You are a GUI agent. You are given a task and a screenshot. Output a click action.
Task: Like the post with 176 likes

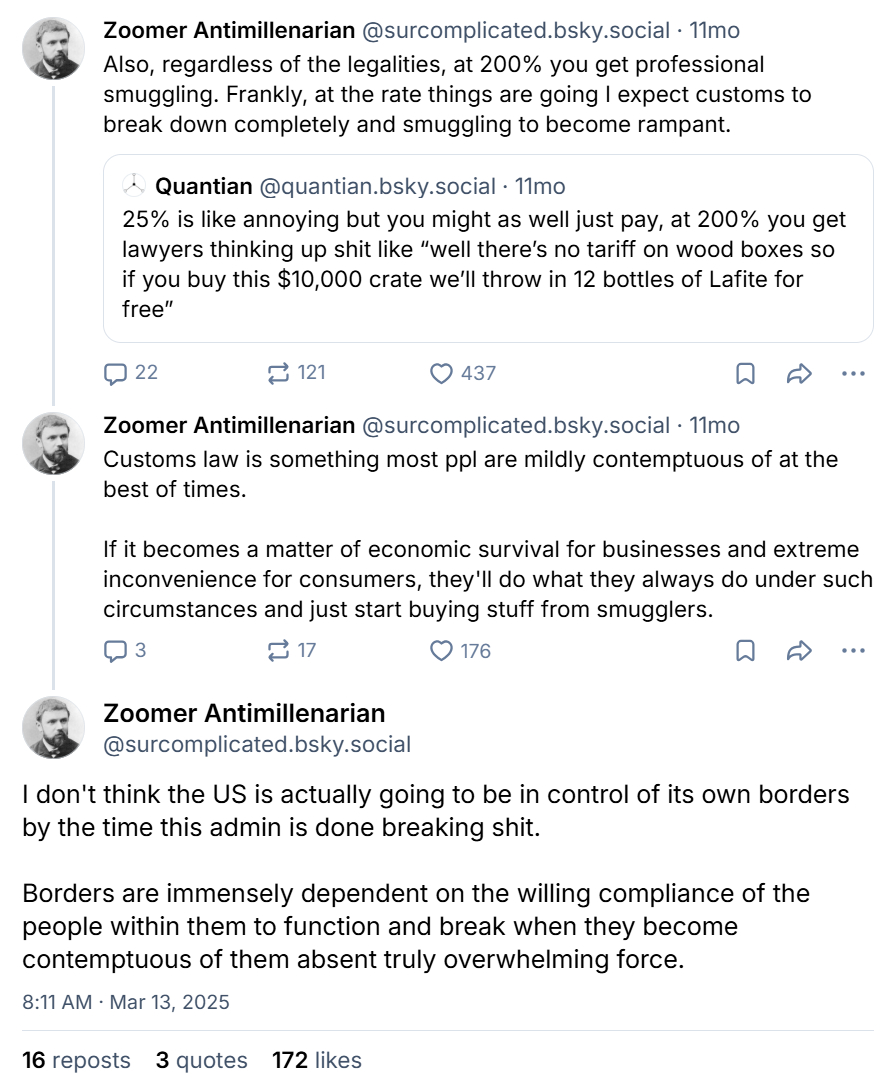(441, 651)
